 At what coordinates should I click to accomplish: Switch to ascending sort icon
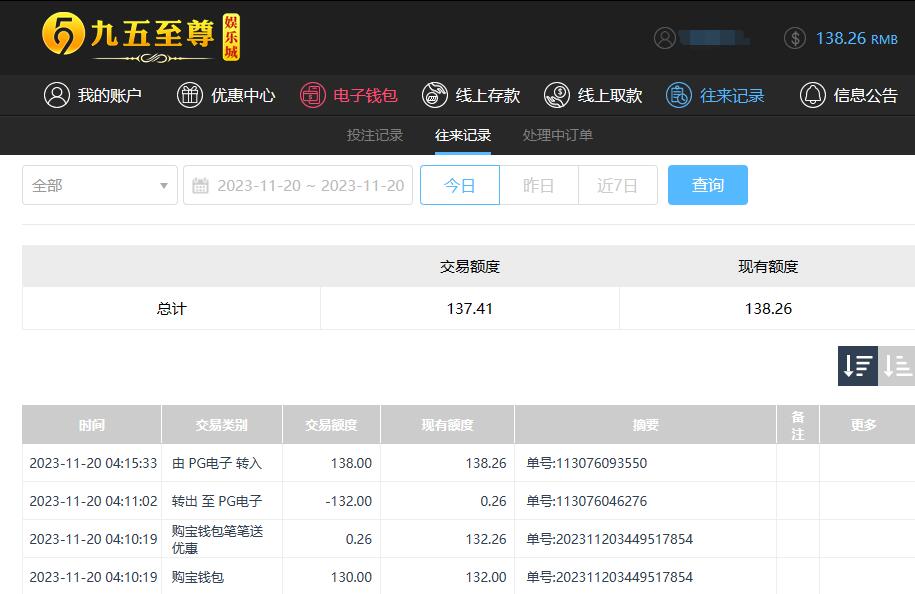point(897,366)
